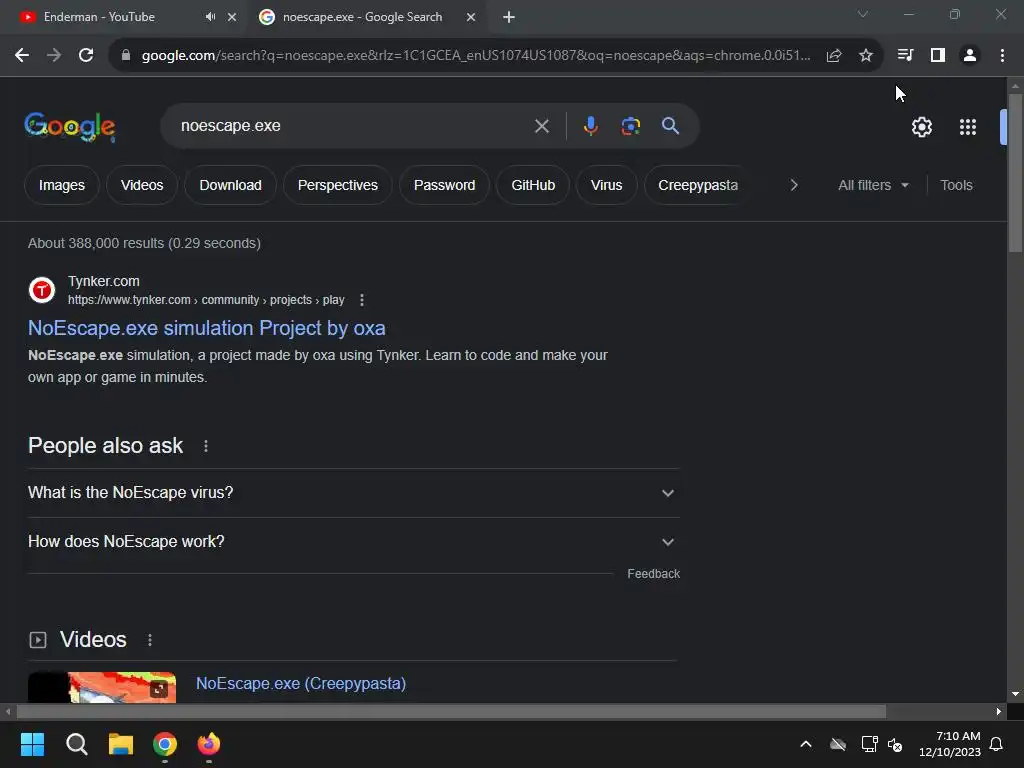
Task: Search by image with Google Lens
Action: (x=630, y=126)
